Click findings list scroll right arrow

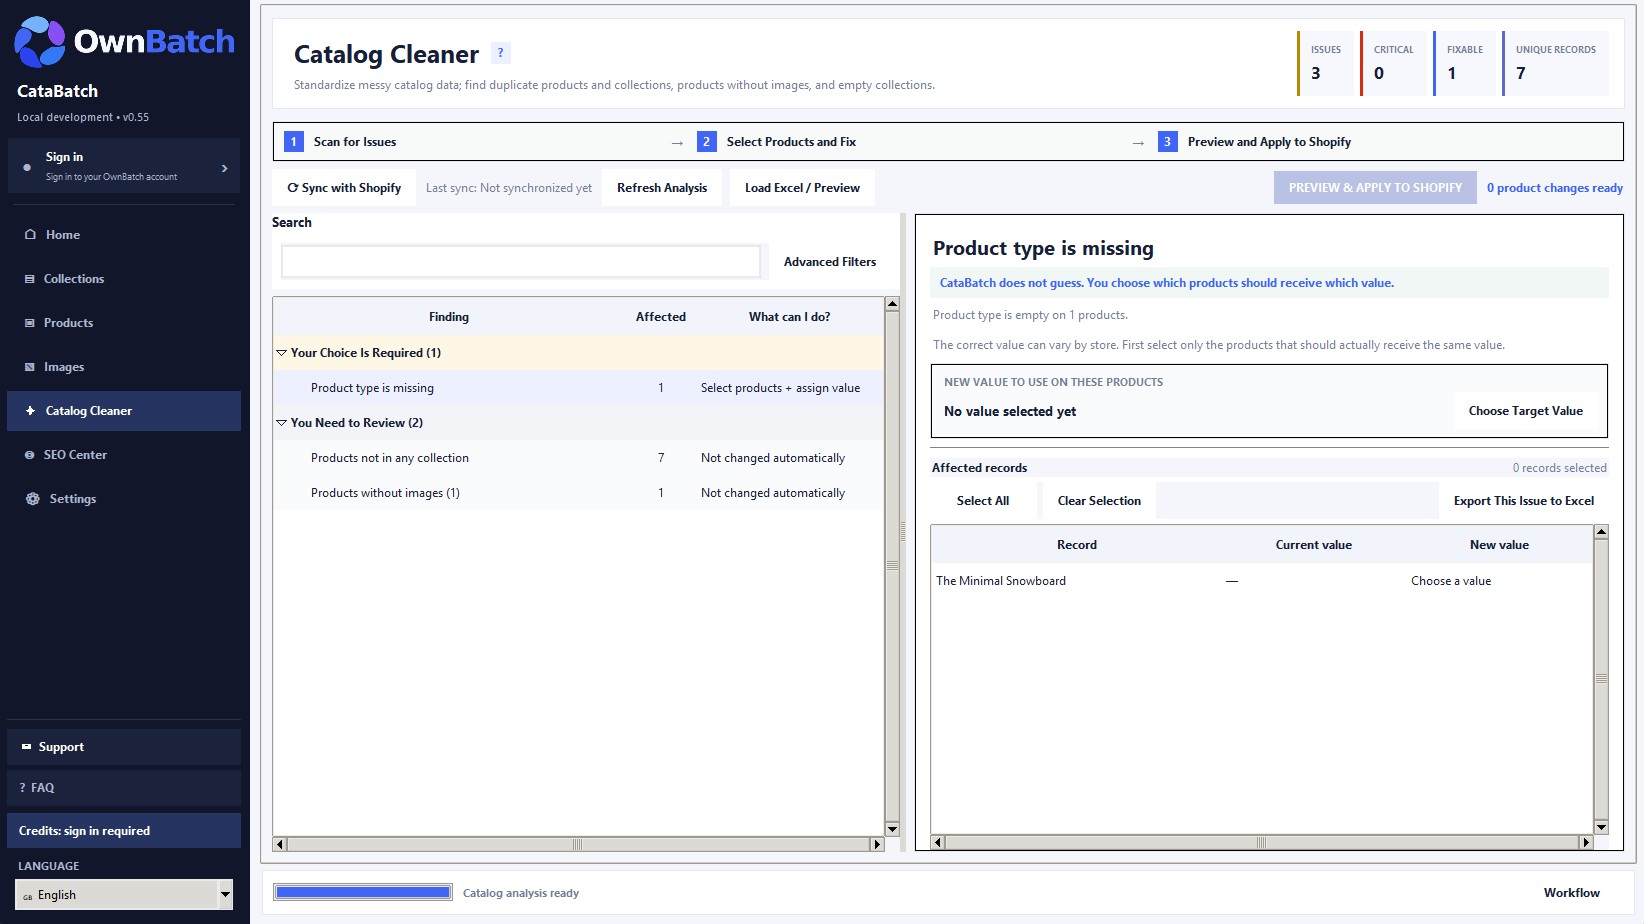pos(877,844)
